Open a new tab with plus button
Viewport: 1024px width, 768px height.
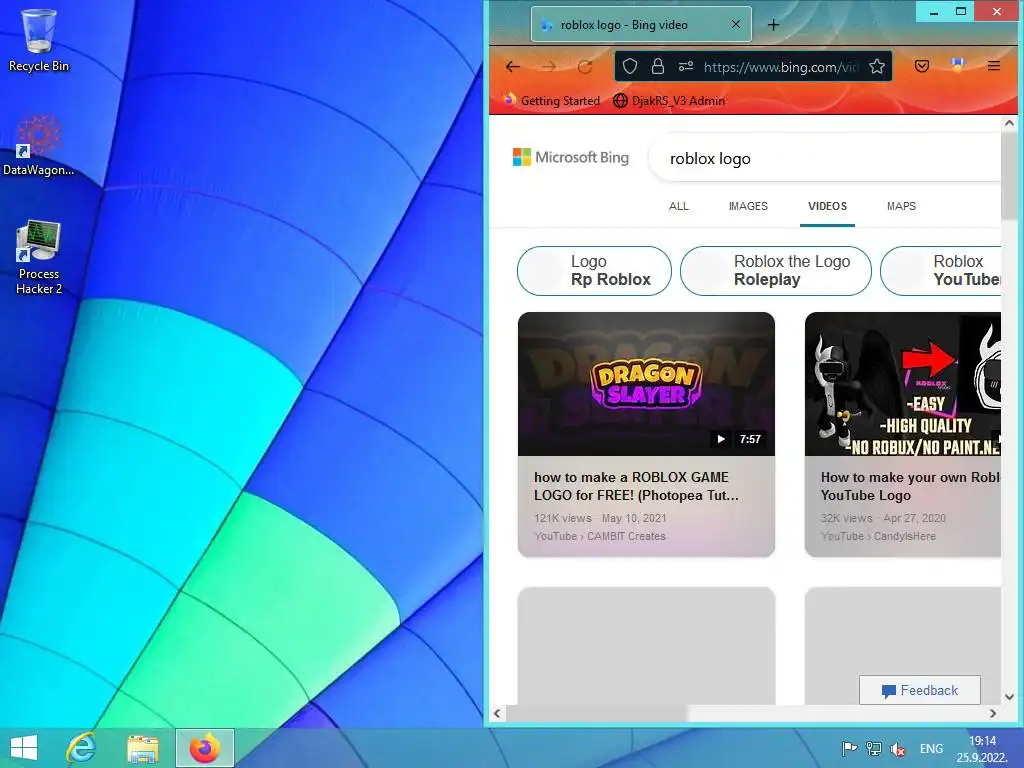774,25
